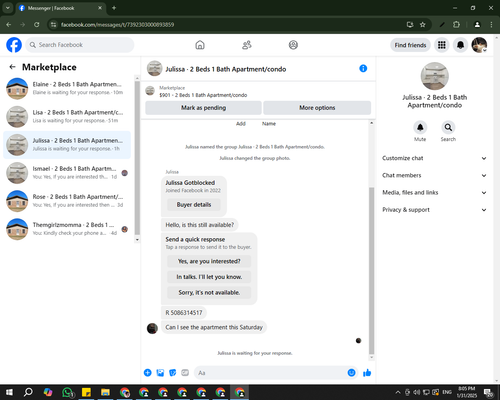Go back with the Marketplace arrow
Viewport: 500px width, 400px height.
(x=12, y=67)
